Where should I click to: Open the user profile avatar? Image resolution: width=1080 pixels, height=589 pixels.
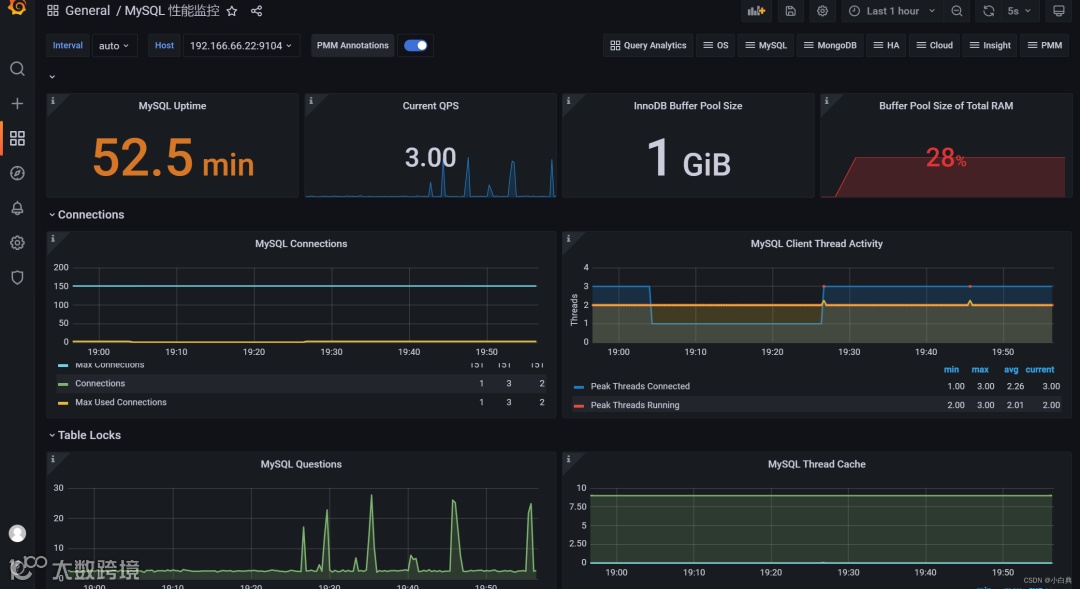coord(17,533)
